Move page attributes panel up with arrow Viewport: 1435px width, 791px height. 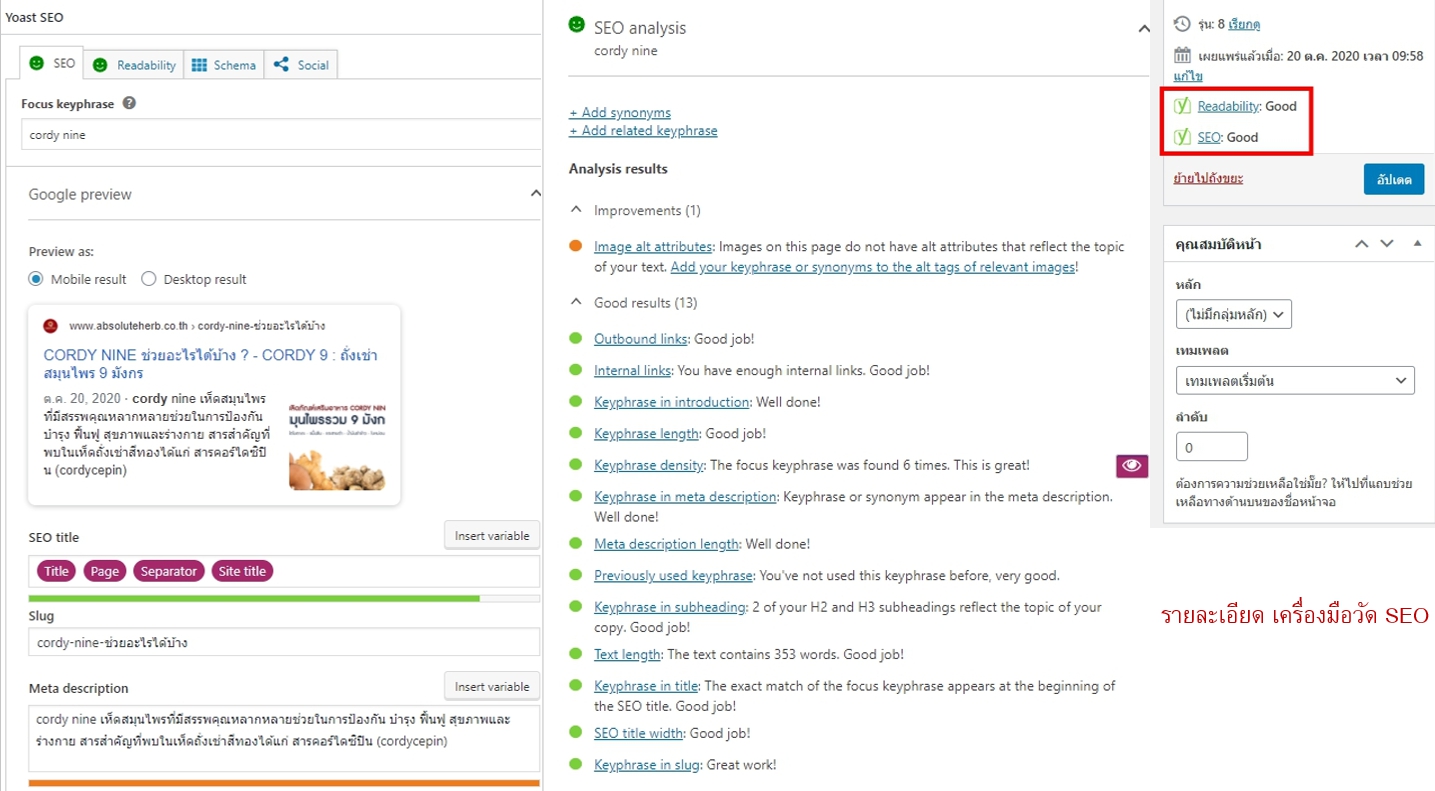[x=1361, y=243]
